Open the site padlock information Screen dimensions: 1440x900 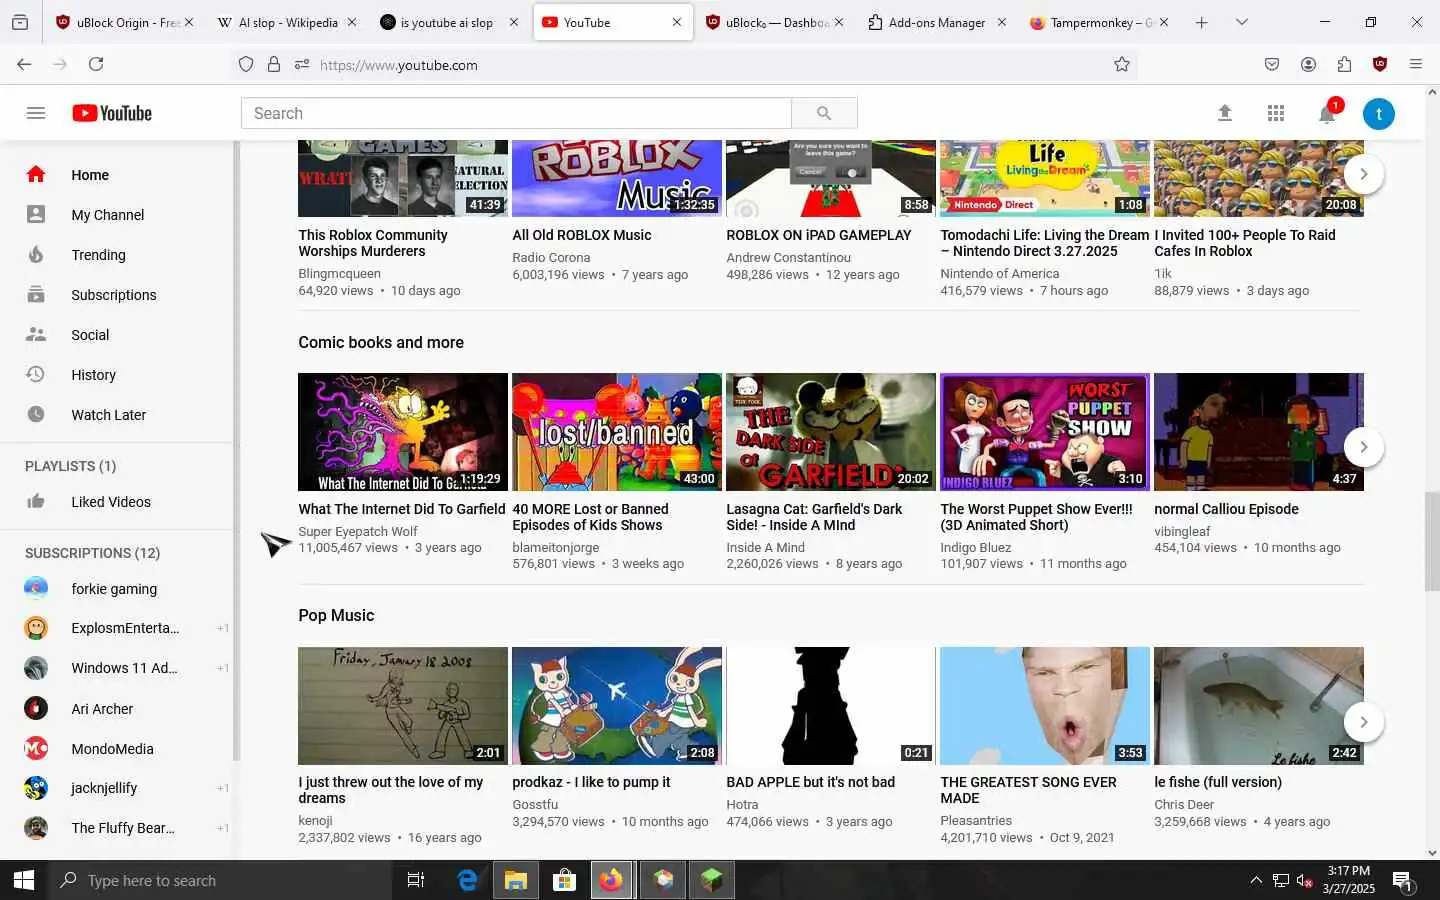click(274, 64)
